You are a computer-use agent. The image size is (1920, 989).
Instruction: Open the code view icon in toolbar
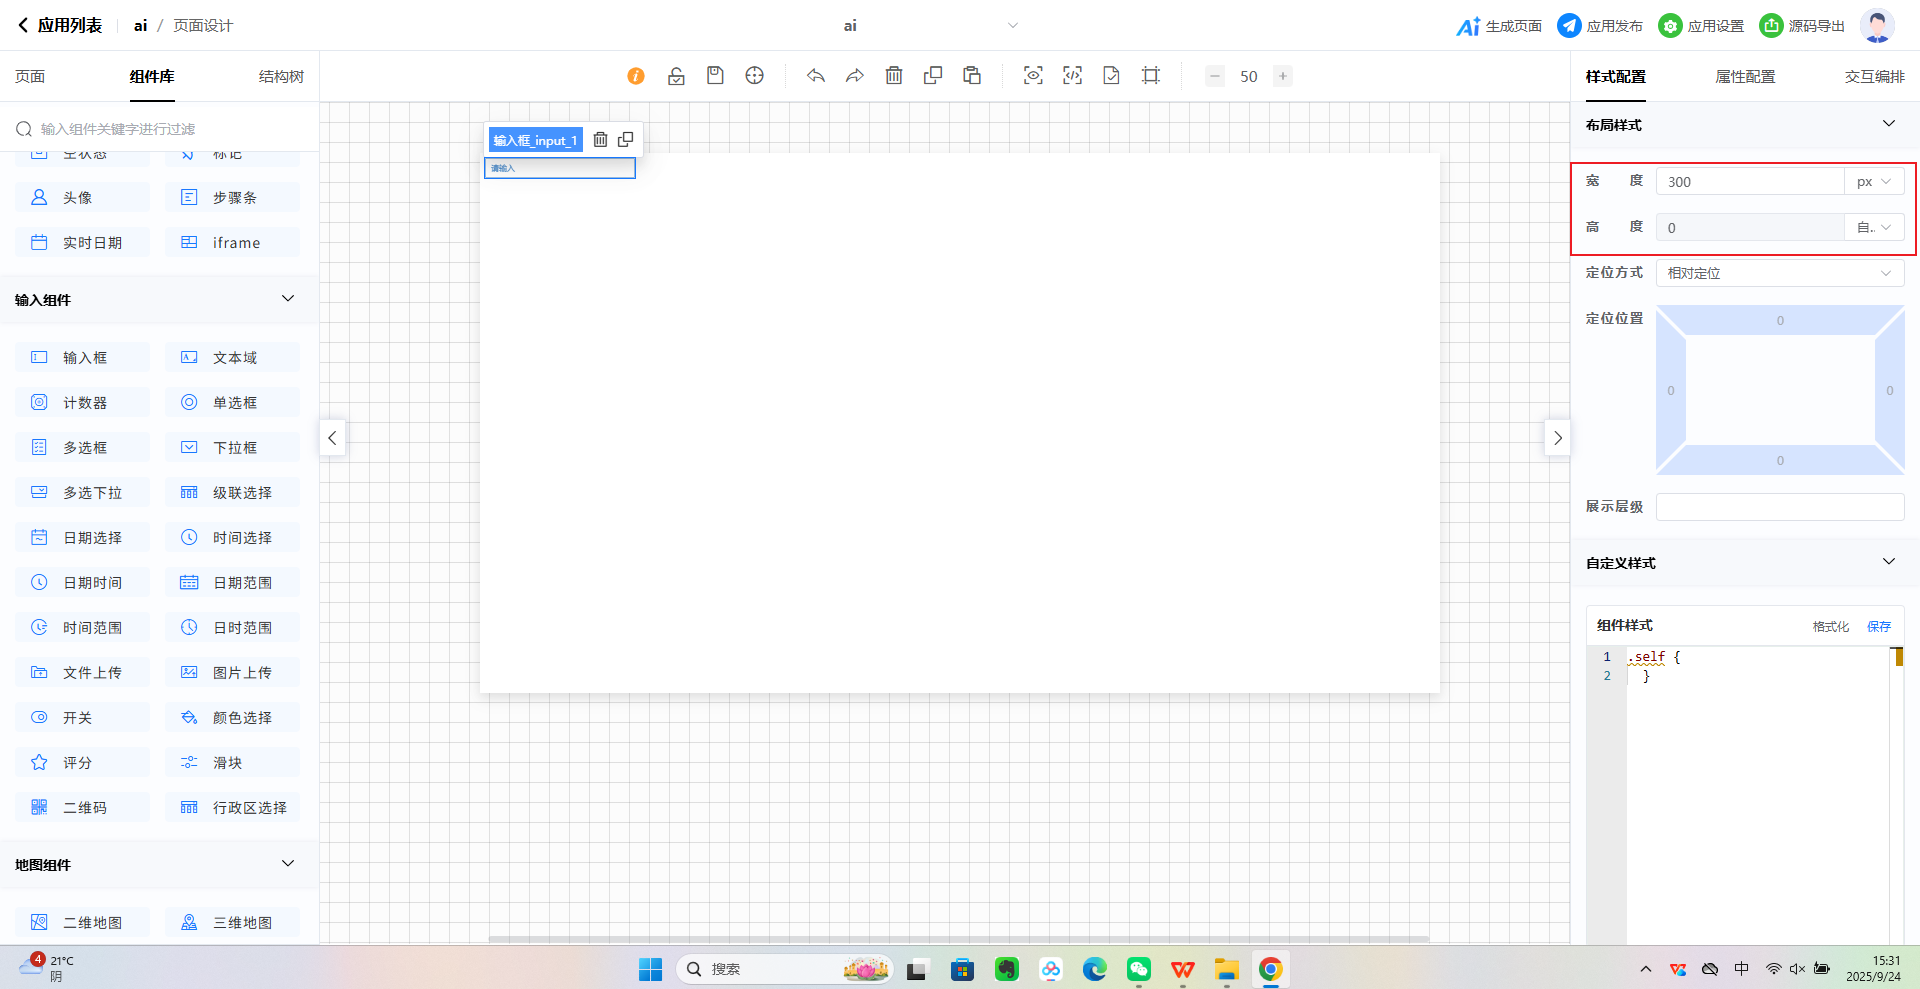1072,76
